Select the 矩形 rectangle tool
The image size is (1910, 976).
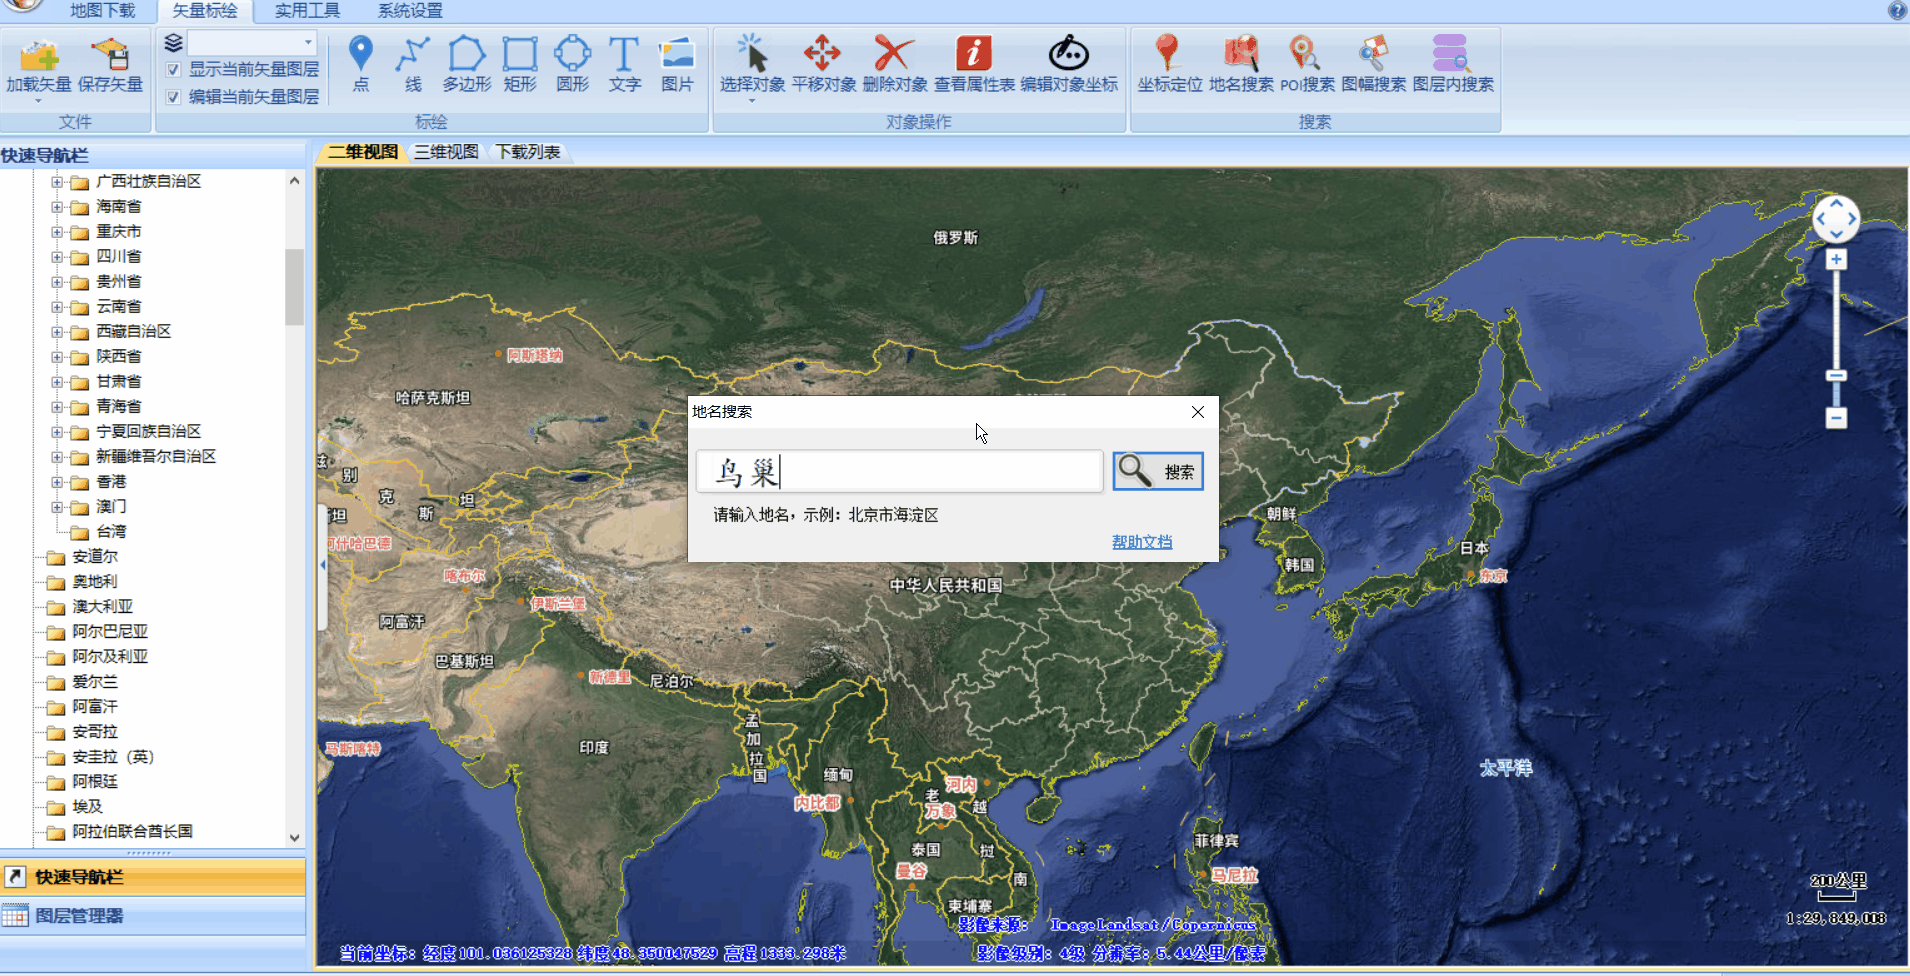pos(520,64)
